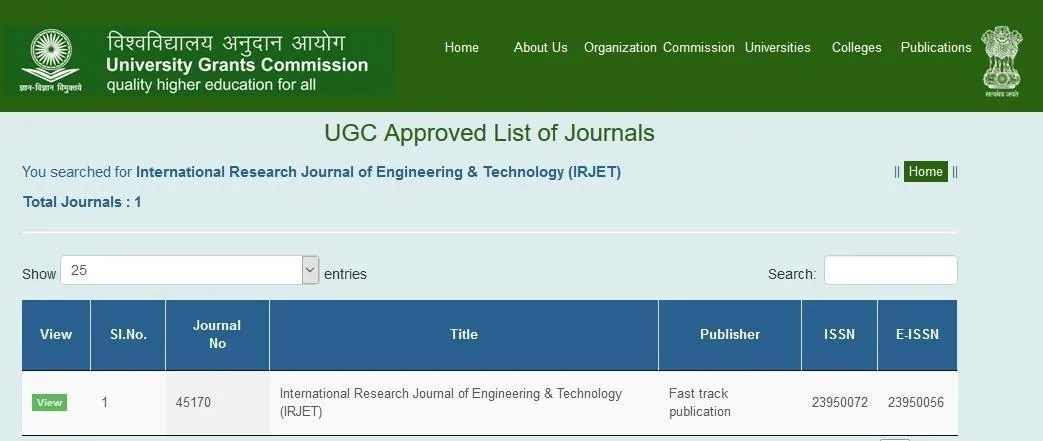Open the Colleges menu
1043x441 pixels.
point(857,47)
